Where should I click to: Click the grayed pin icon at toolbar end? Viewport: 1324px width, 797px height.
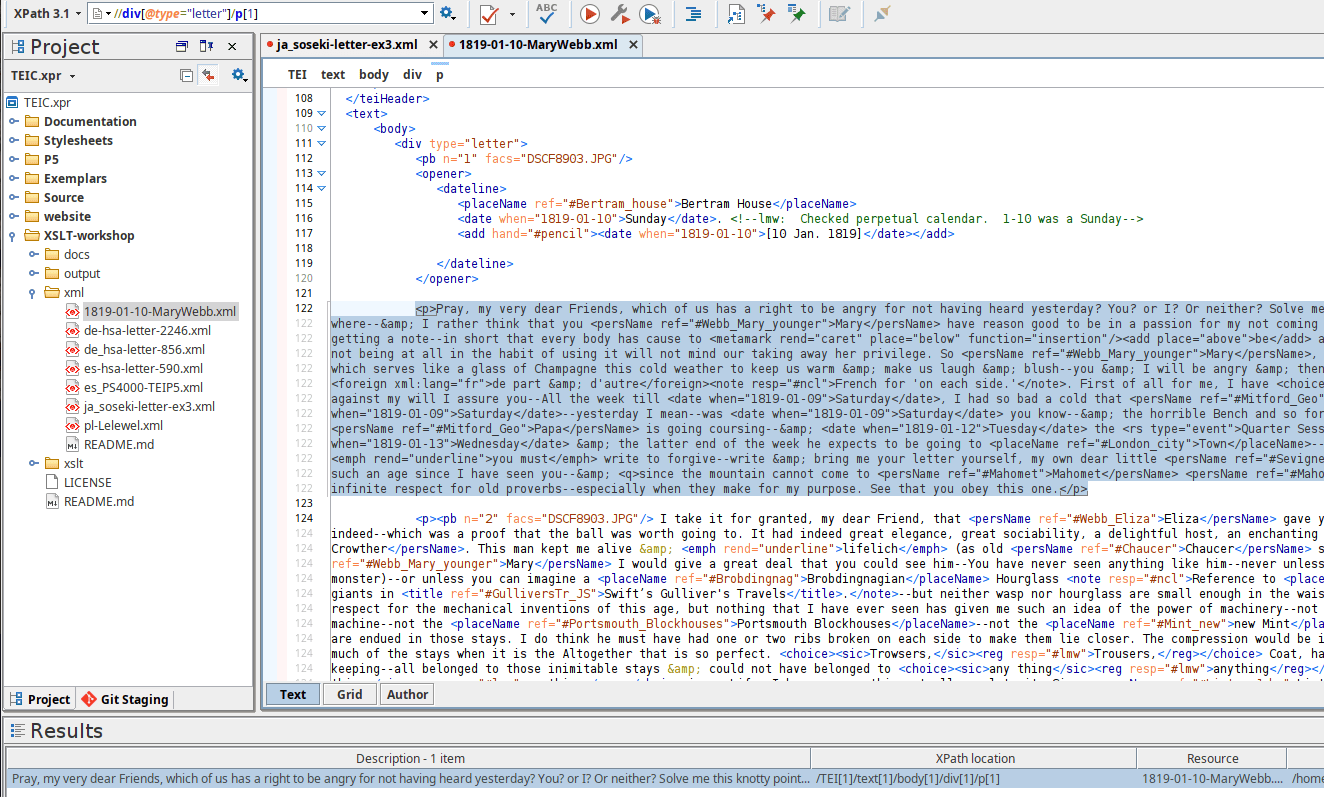tap(881, 14)
